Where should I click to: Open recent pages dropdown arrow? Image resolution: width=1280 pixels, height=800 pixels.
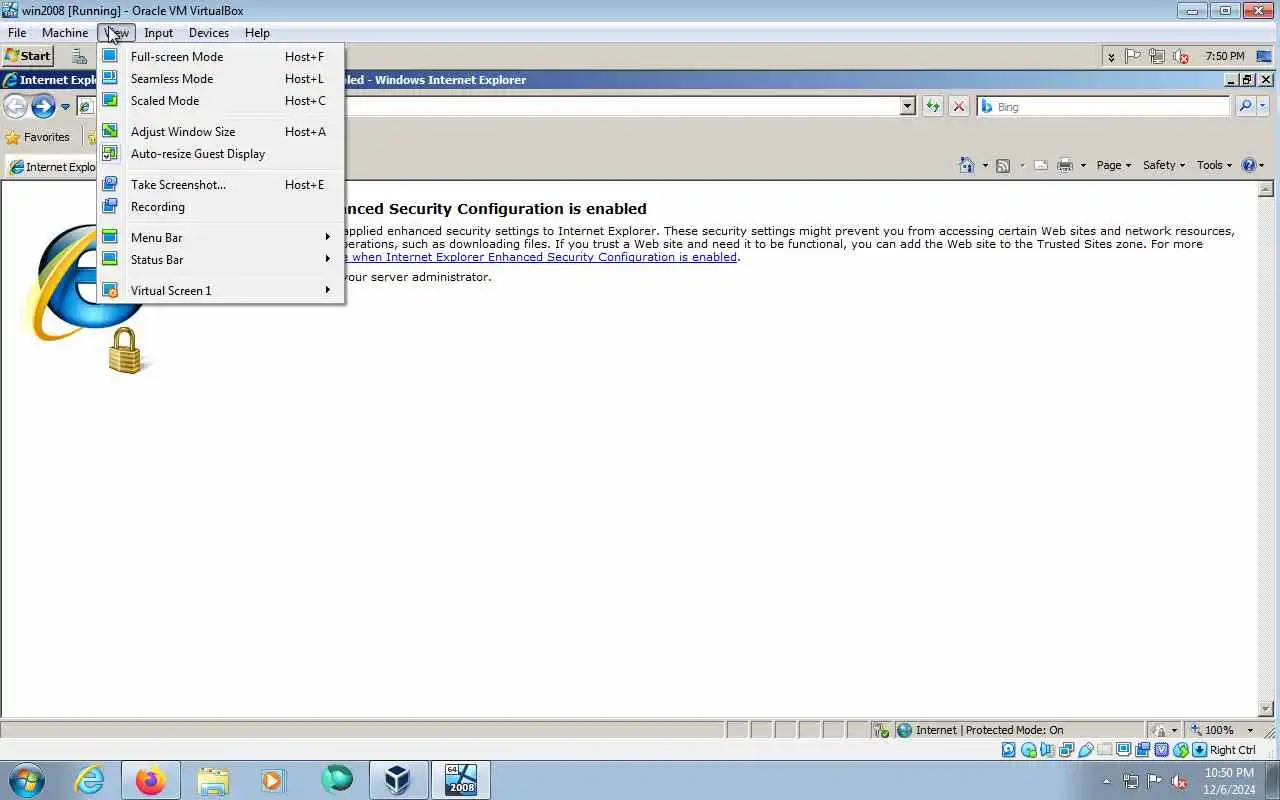click(65, 107)
